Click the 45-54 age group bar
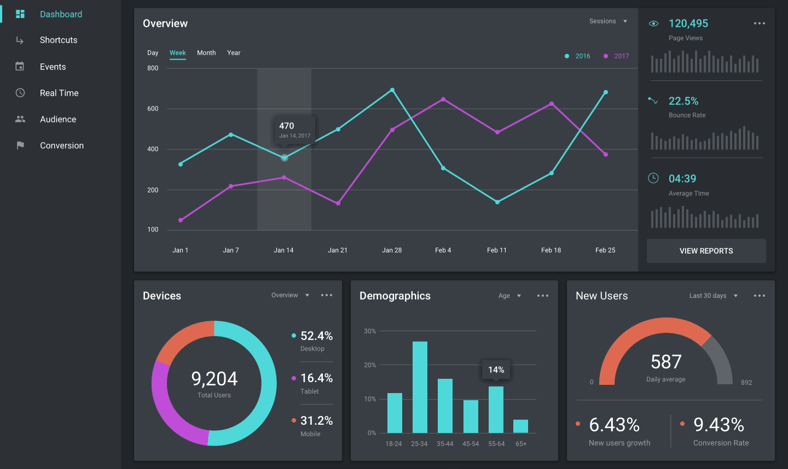Screen dimensions: 788x469 470,416
